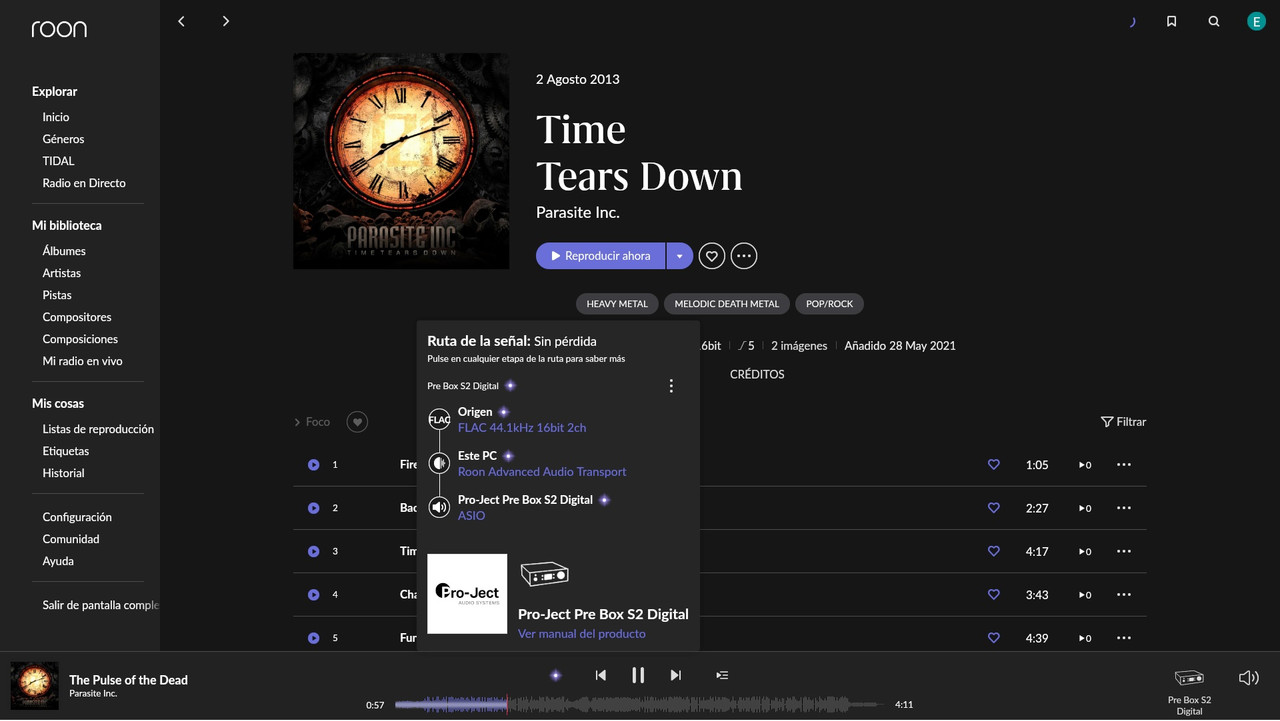Screen dimensions: 1280x721
Task: Open TIDAL in the sidebar
Action: click(x=58, y=161)
